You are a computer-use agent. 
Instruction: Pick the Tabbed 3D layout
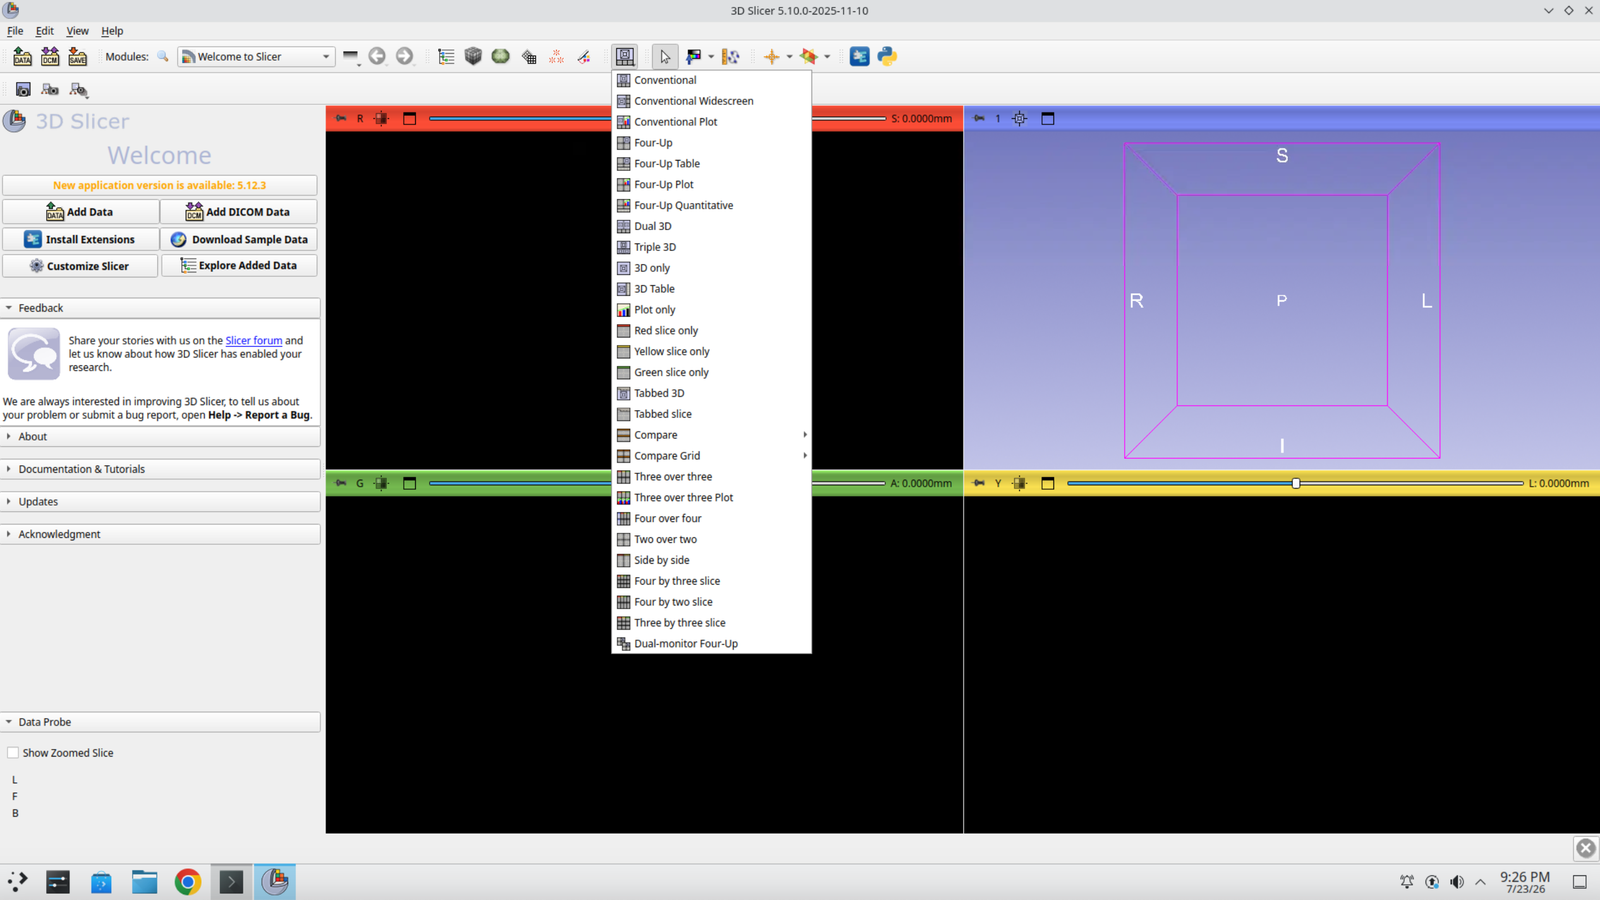(711, 393)
